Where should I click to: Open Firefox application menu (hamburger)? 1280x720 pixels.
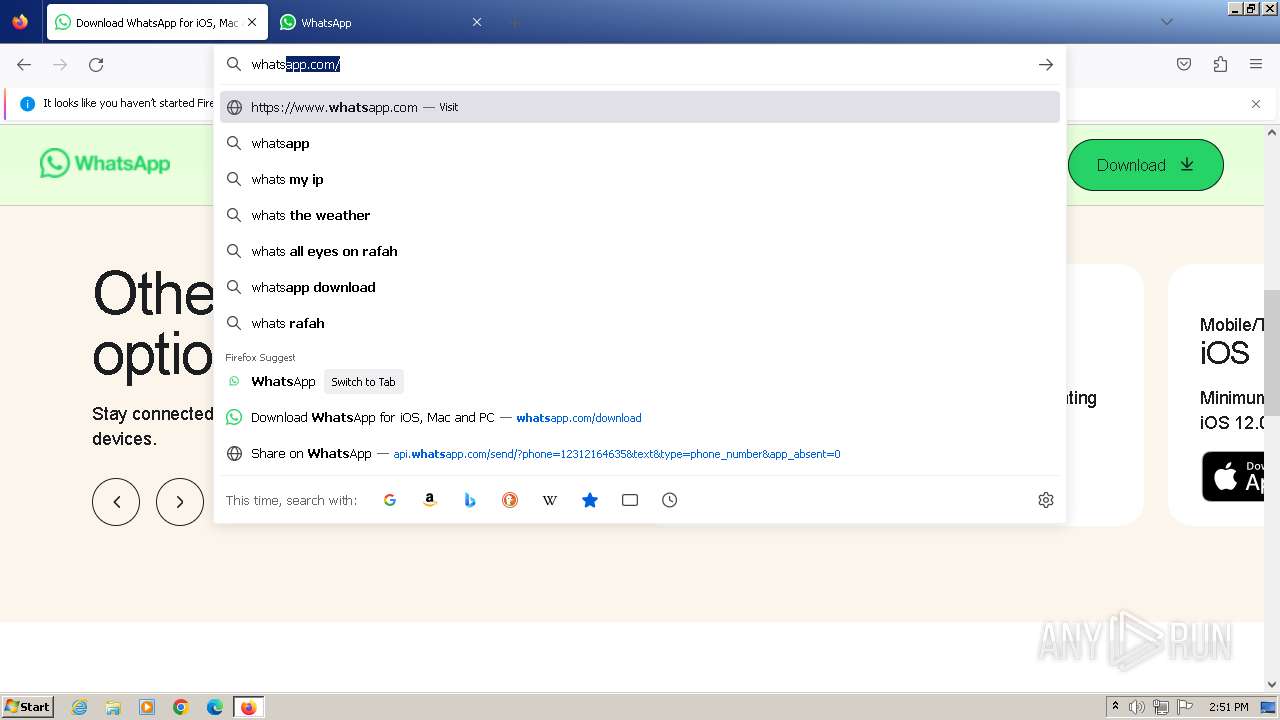click(x=1256, y=64)
